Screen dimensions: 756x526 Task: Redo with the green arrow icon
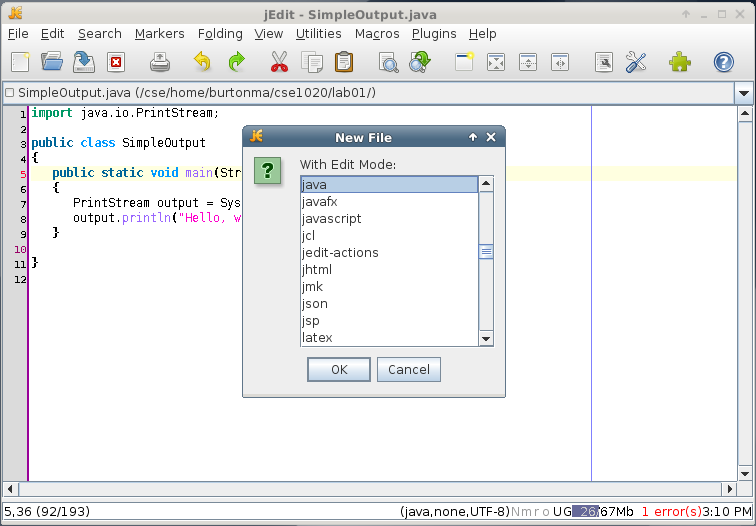(236, 62)
